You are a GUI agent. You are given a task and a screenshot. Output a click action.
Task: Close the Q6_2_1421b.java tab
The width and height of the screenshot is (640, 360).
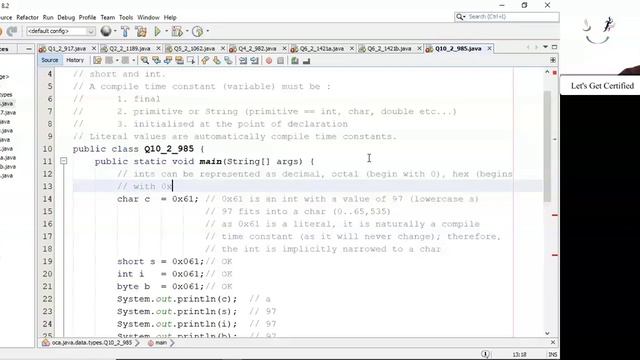tap(419, 49)
